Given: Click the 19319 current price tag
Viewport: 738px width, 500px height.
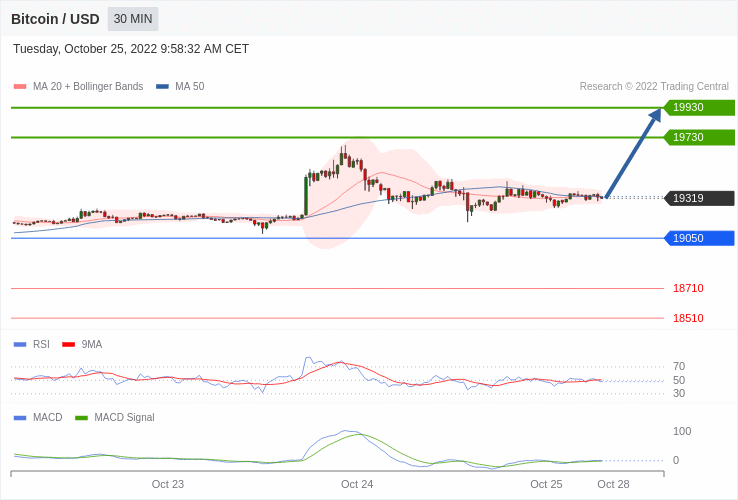Looking at the screenshot, I should (x=699, y=198).
